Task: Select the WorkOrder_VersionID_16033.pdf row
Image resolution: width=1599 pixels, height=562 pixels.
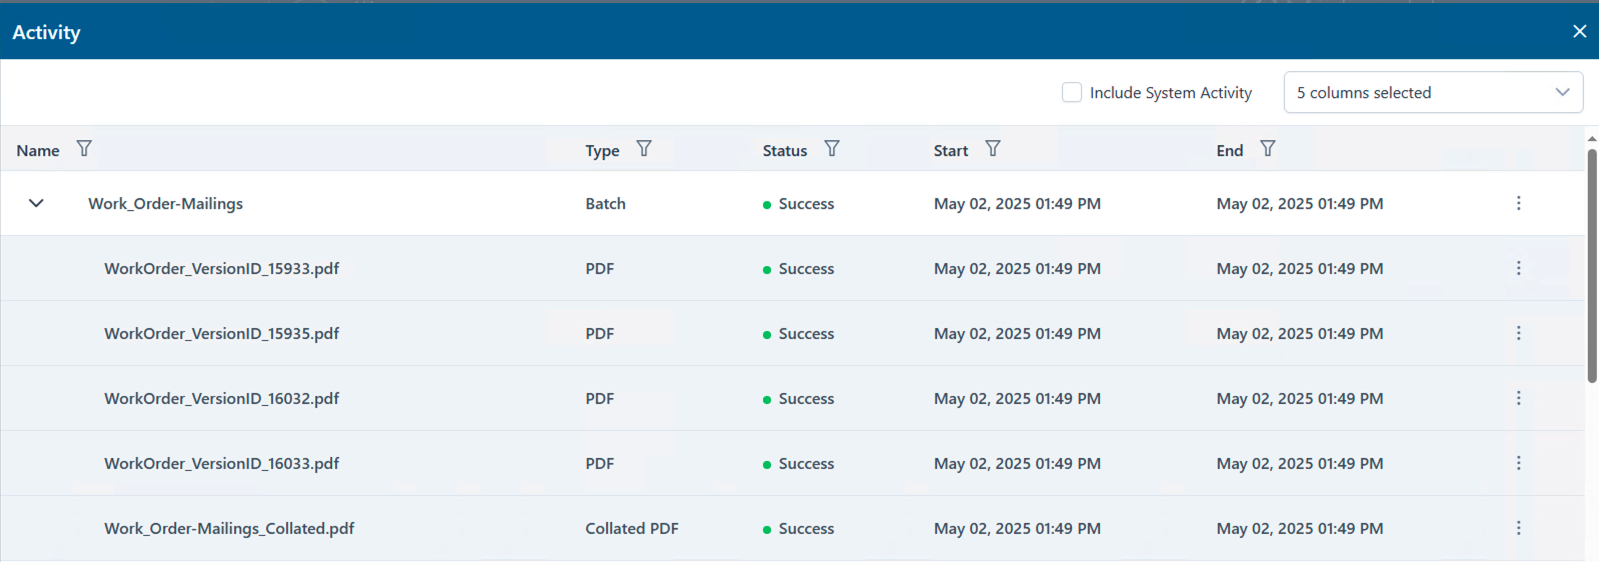Action: pos(792,463)
